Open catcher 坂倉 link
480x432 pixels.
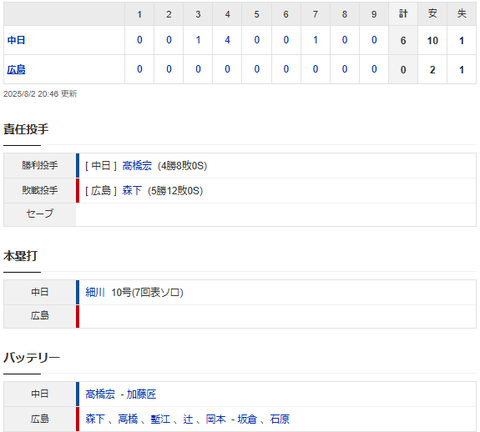[247, 419]
